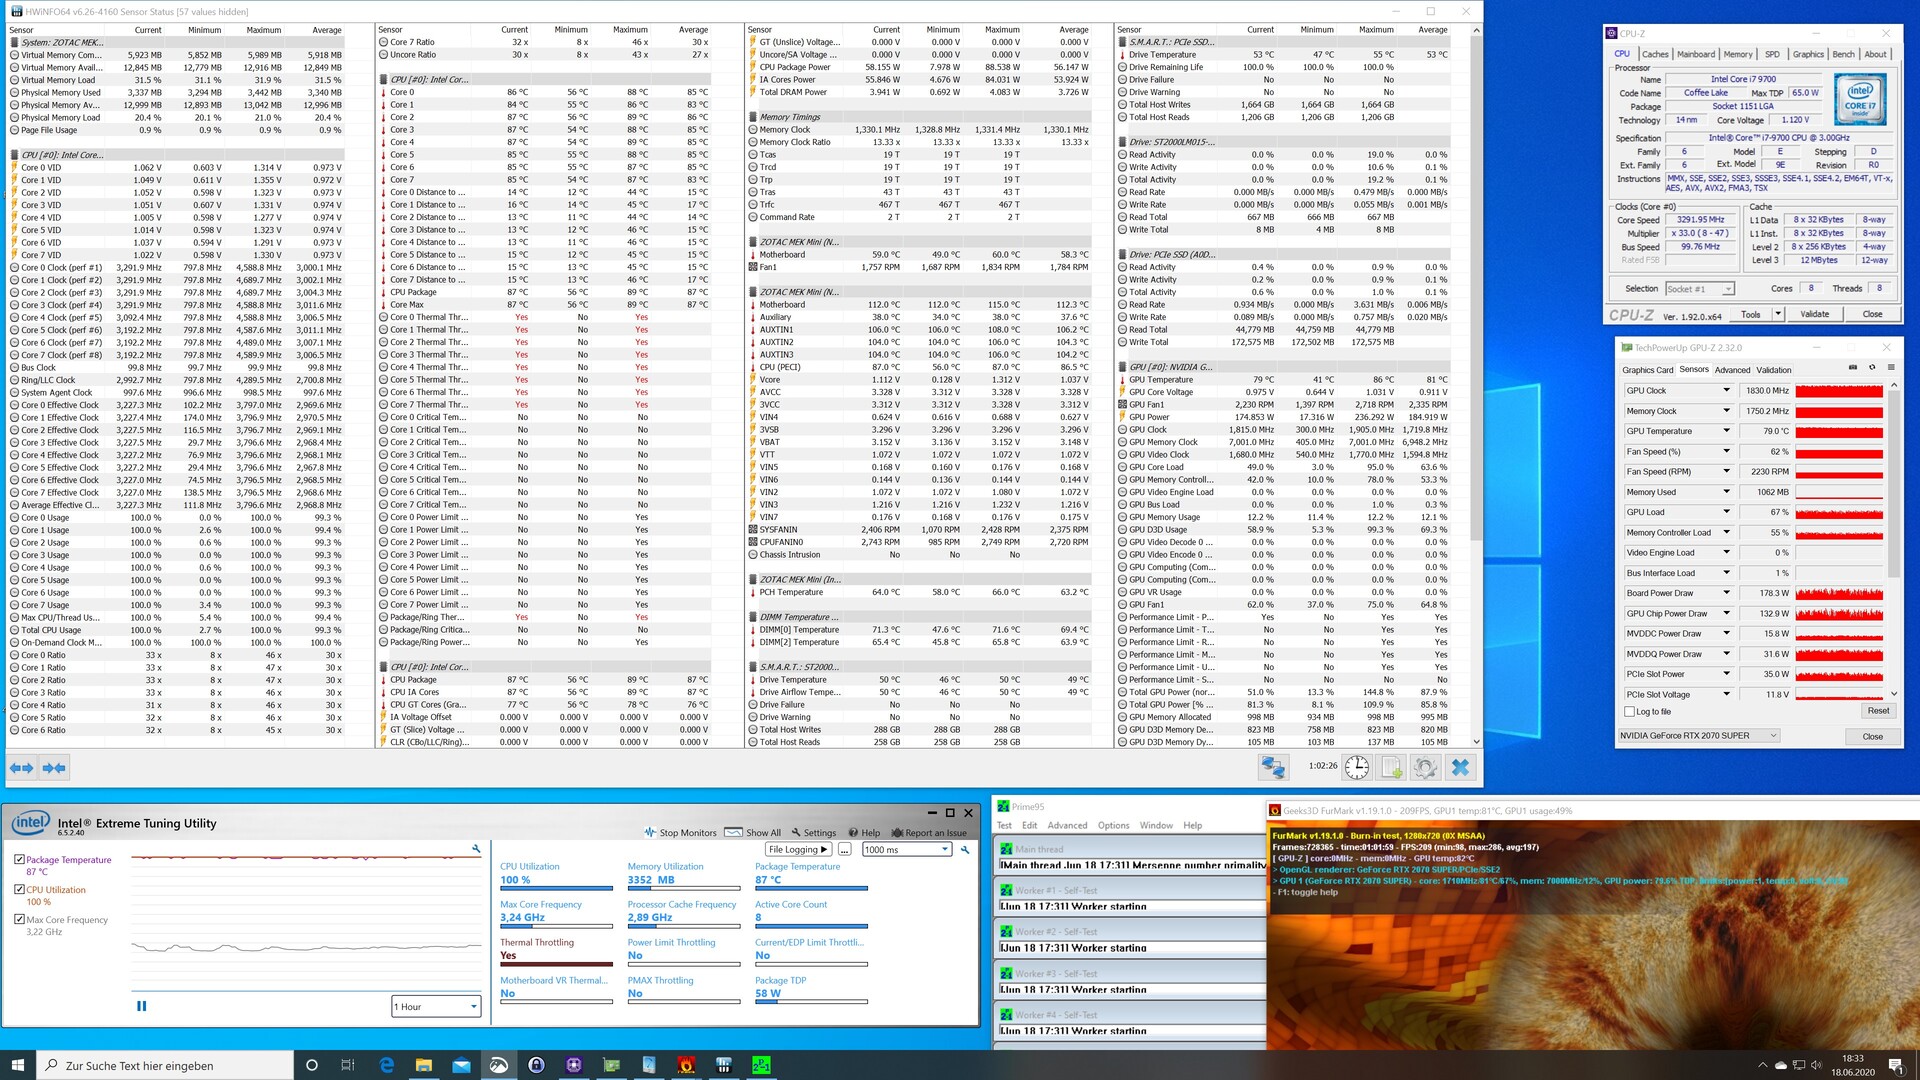Click GPU-Z Close button
Image resolution: width=1920 pixels, height=1080 pixels.
(1872, 736)
